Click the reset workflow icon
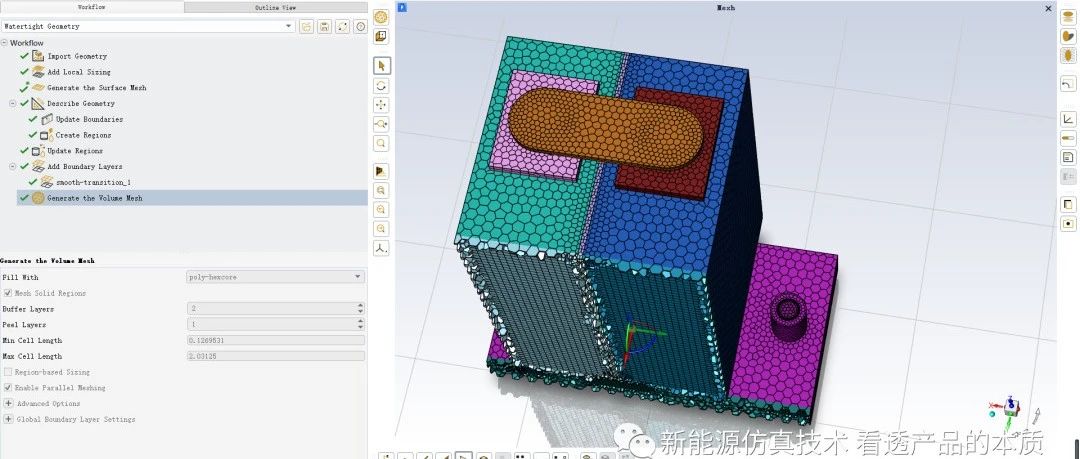Screen dimensions: 1080x459 342,26
